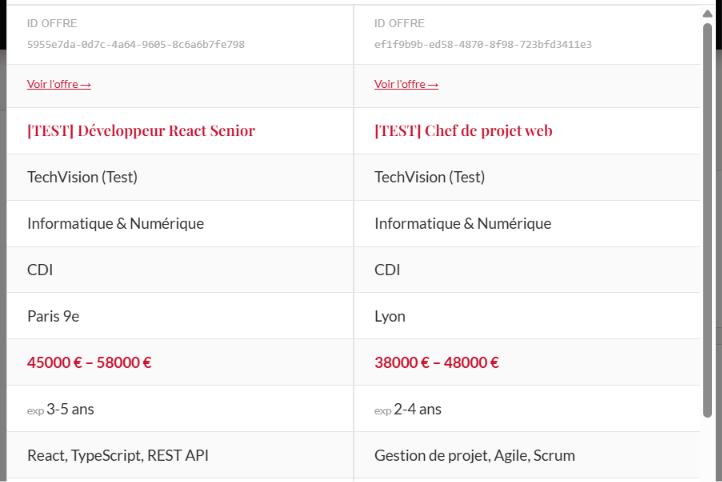
Task: Click the scrollbar up arrow
Action: [x=708, y=14]
